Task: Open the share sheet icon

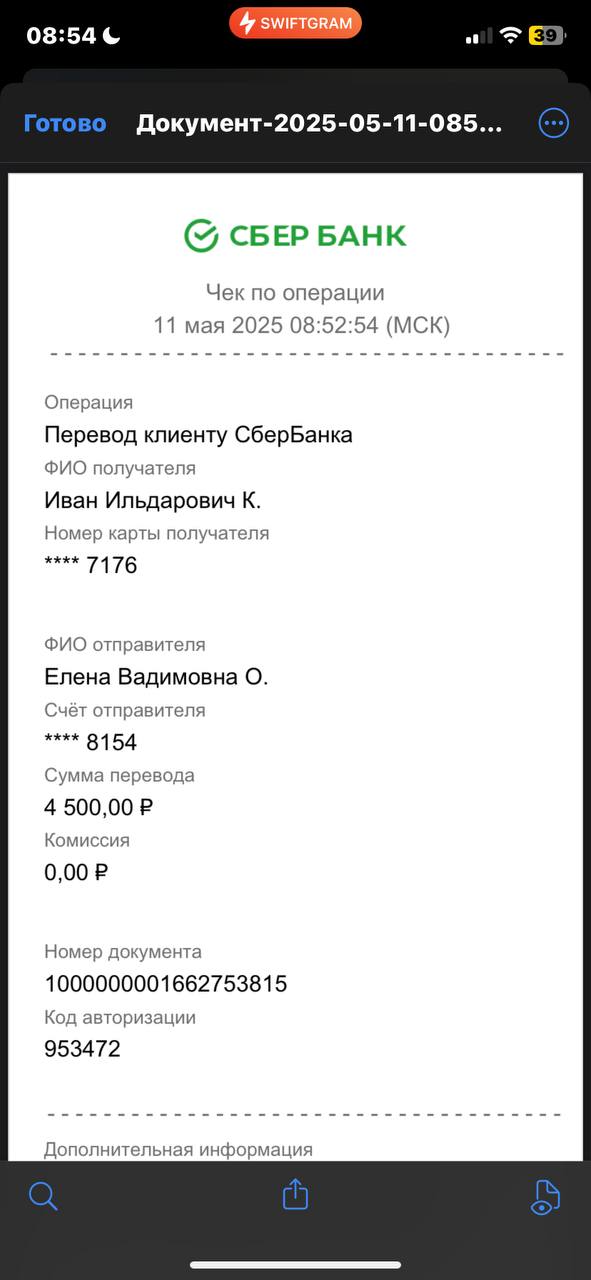Action: pyautogui.click(x=295, y=1194)
